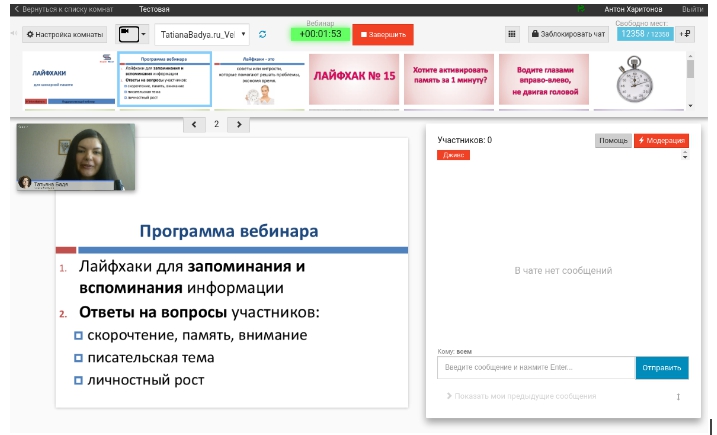
Task: Open the Модерация panel
Action: [662, 140]
